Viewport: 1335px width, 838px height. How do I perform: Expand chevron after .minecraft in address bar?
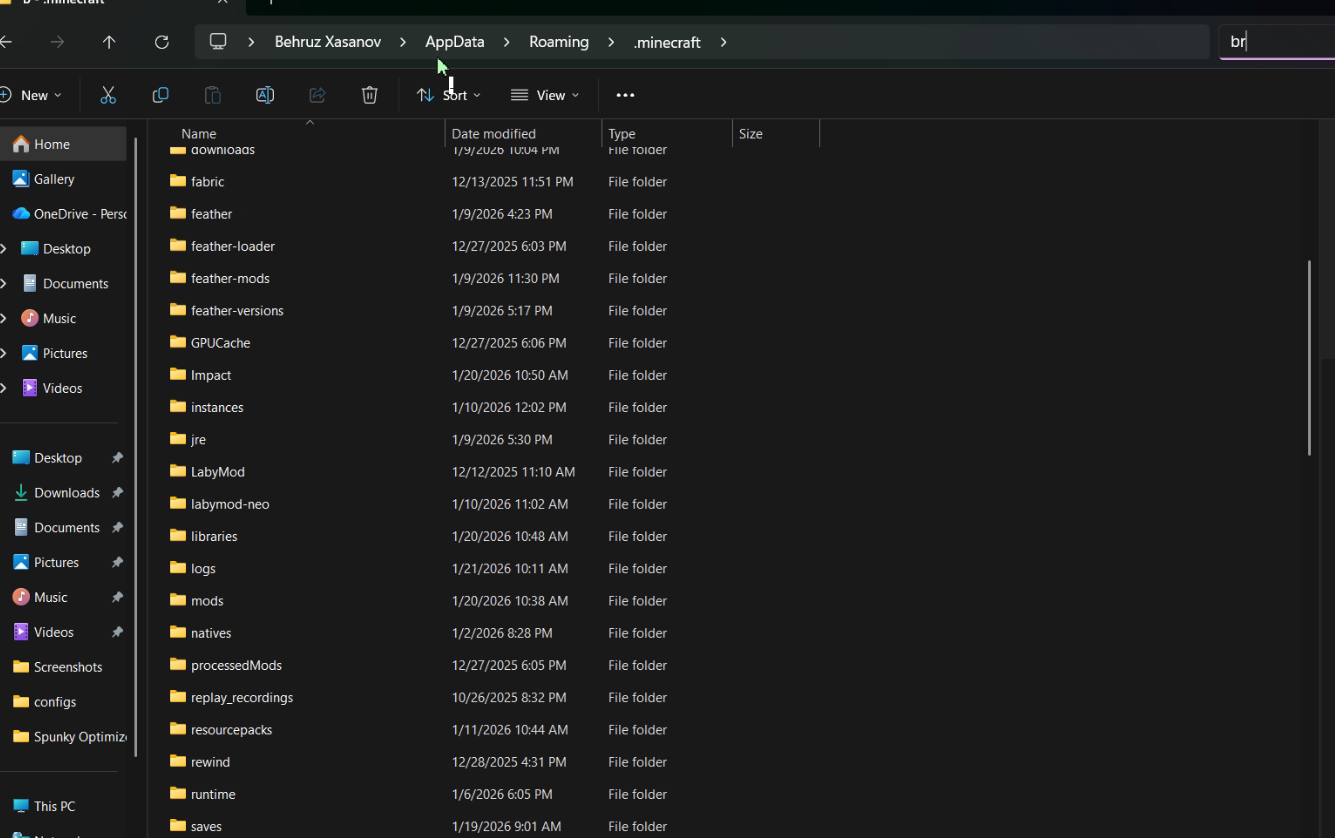[x=723, y=42]
